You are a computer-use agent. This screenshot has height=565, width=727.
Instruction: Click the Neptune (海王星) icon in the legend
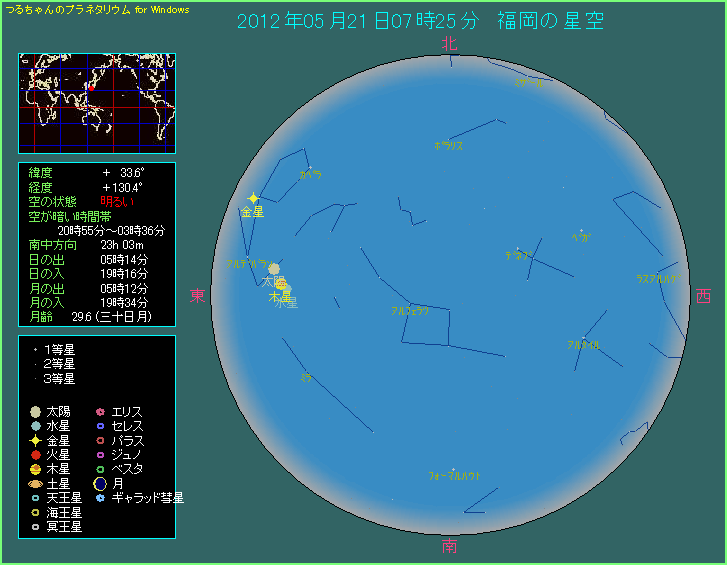(x=35, y=512)
